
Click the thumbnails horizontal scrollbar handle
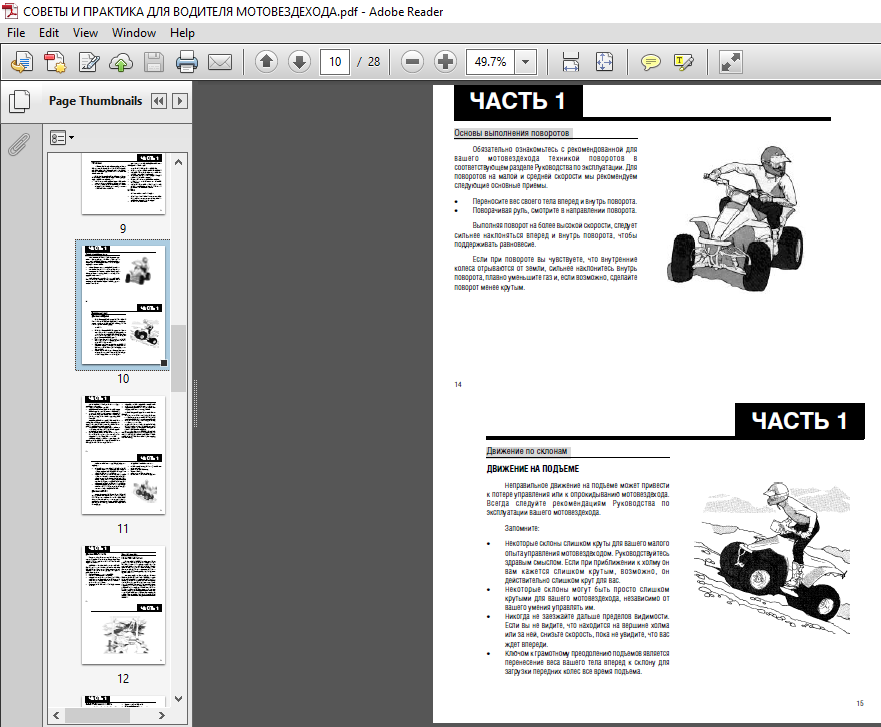[98, 715]
